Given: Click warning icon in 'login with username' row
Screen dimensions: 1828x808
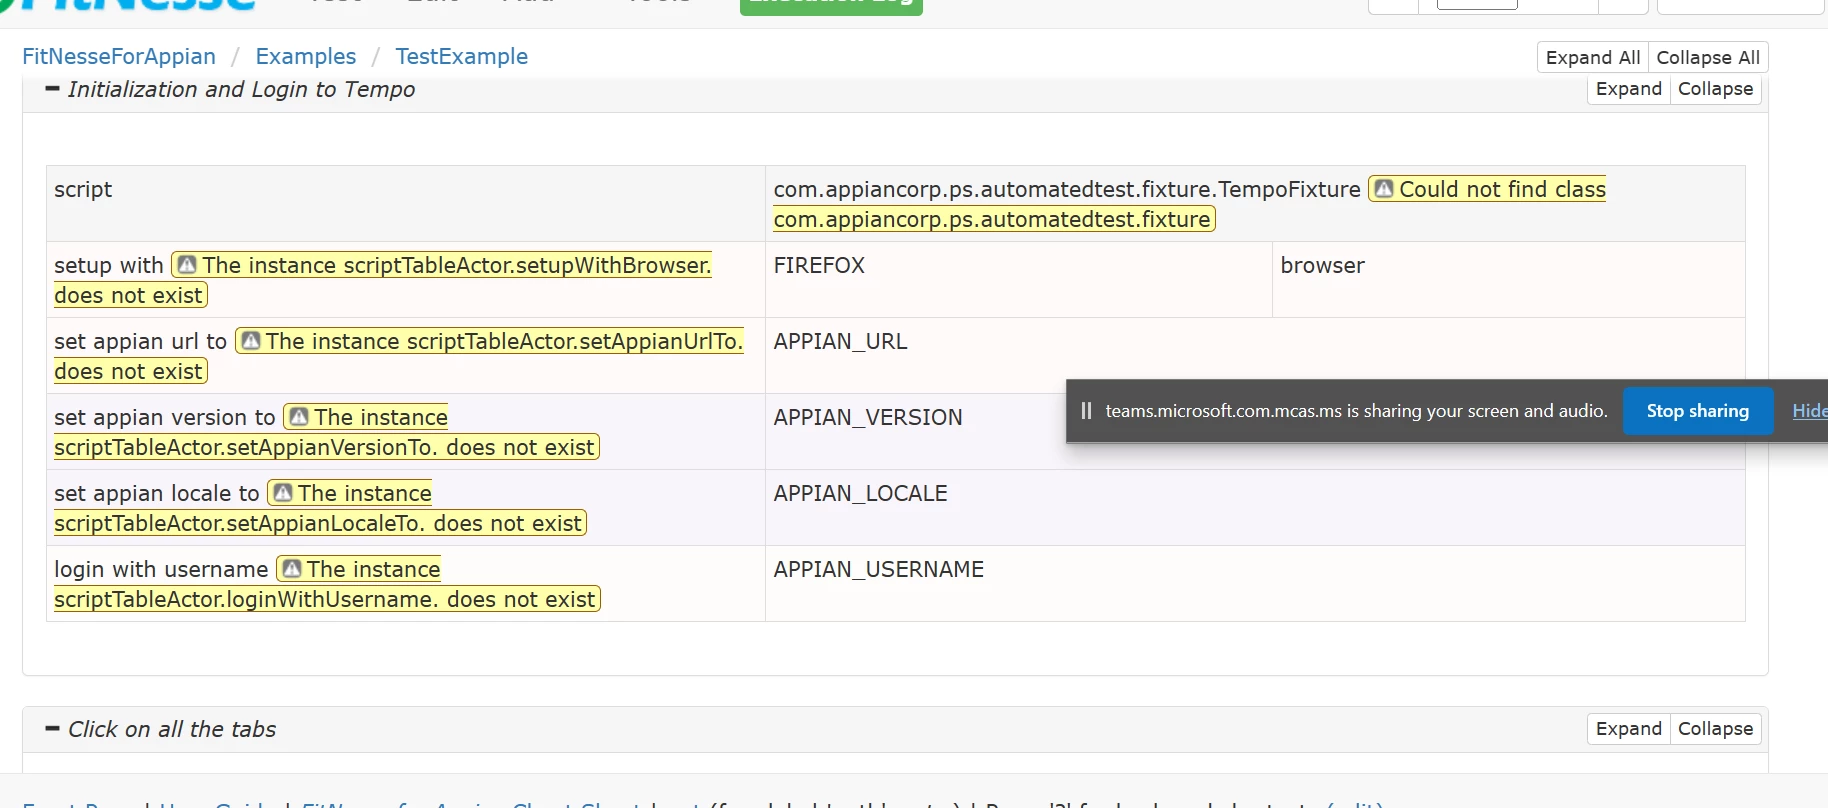Looking at the screenshot, I should point(292,569).
